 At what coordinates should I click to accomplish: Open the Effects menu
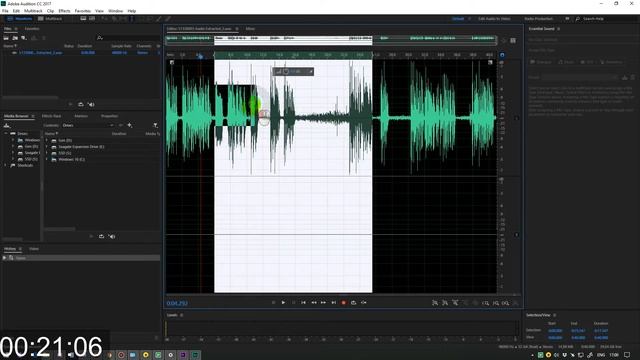click(64, 11)
